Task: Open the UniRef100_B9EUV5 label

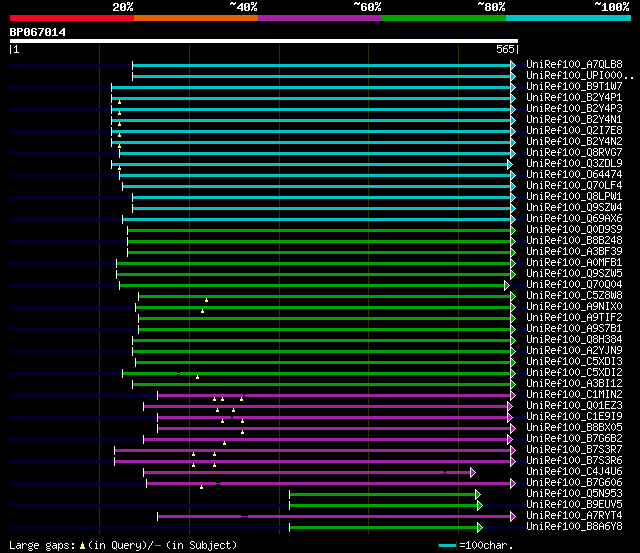Action: pyautogui.click(x=574, y=505)
